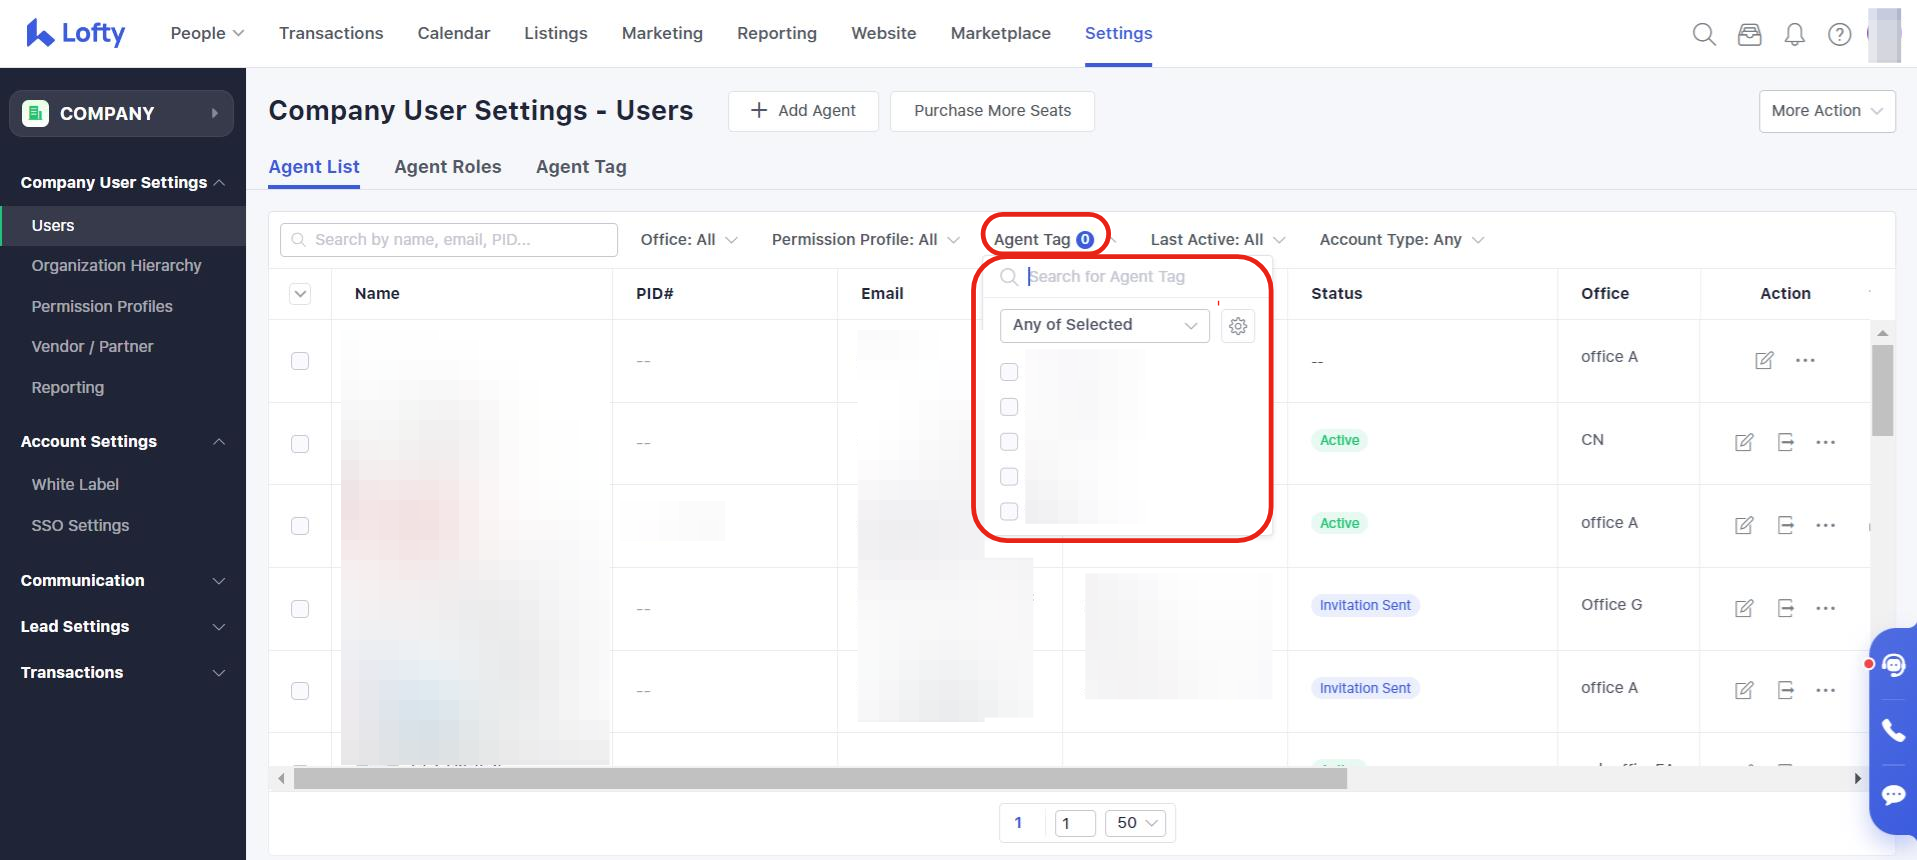Click the Add Agent button
The height and width of the screenshot is (860, 1917).
pyautogui.click(x=803, y=111)
